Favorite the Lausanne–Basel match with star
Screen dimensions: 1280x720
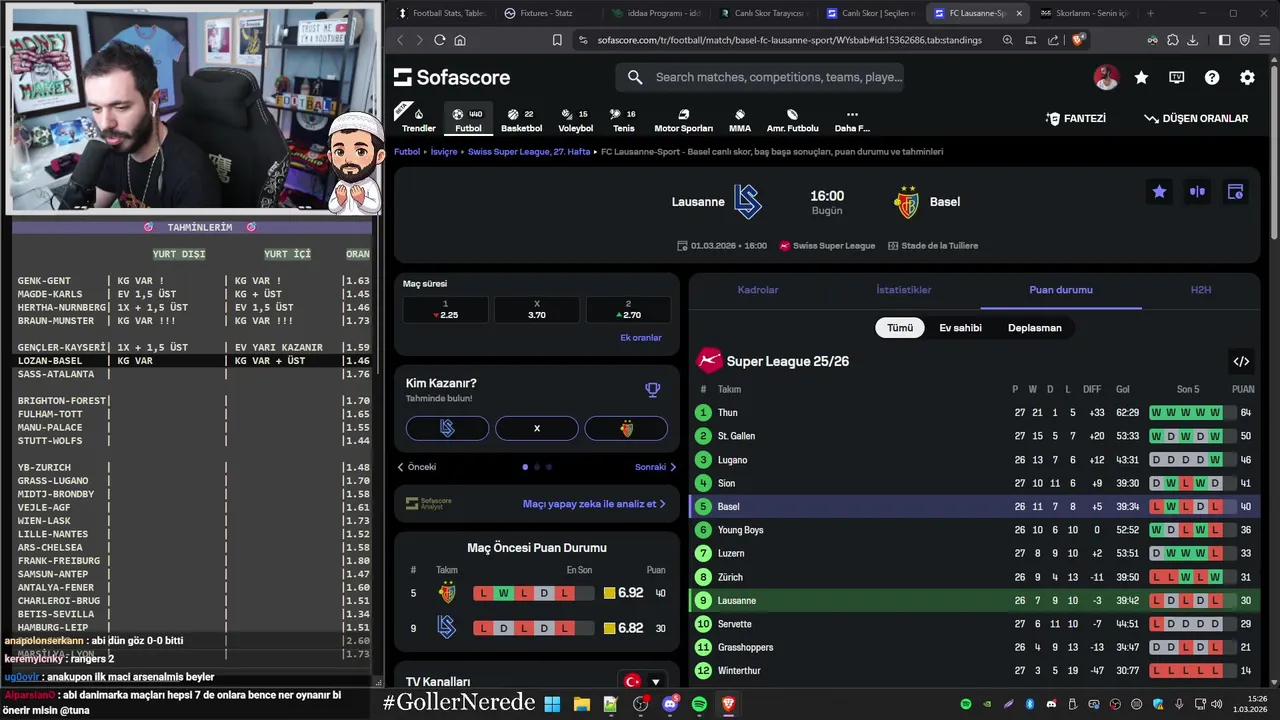coord(1159,192)
